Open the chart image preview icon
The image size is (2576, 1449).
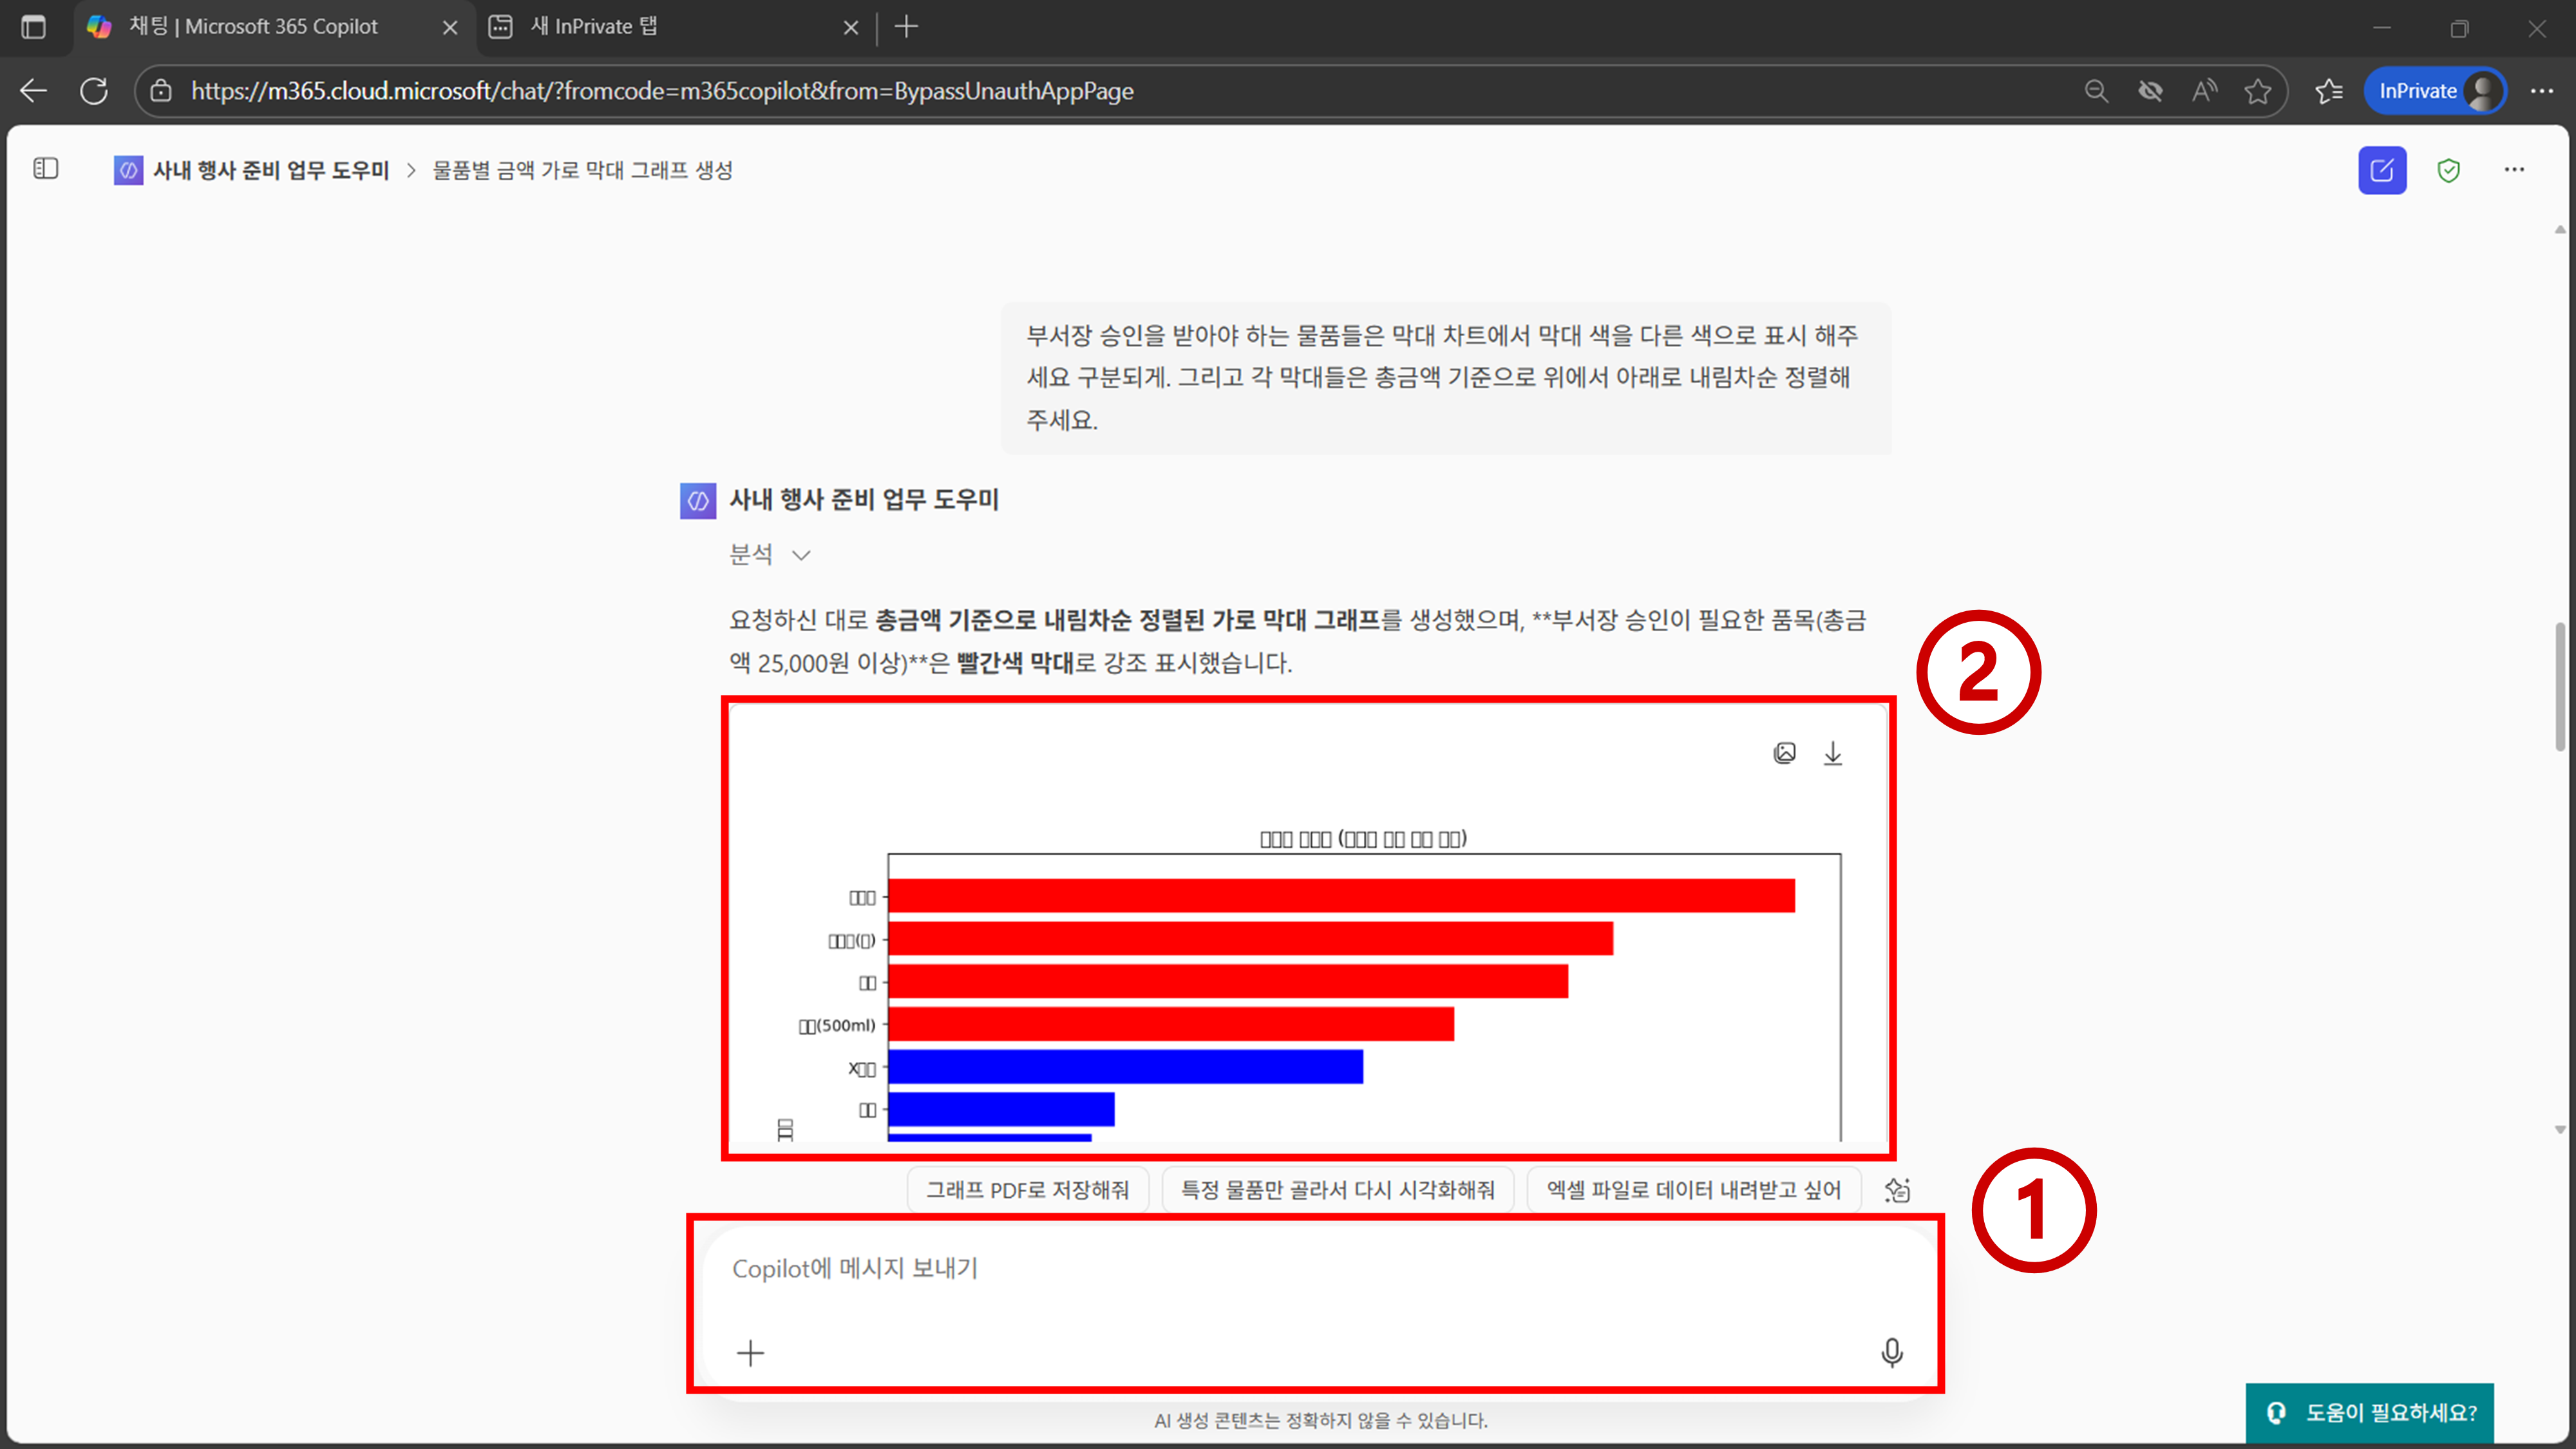tap(1784, 753)
